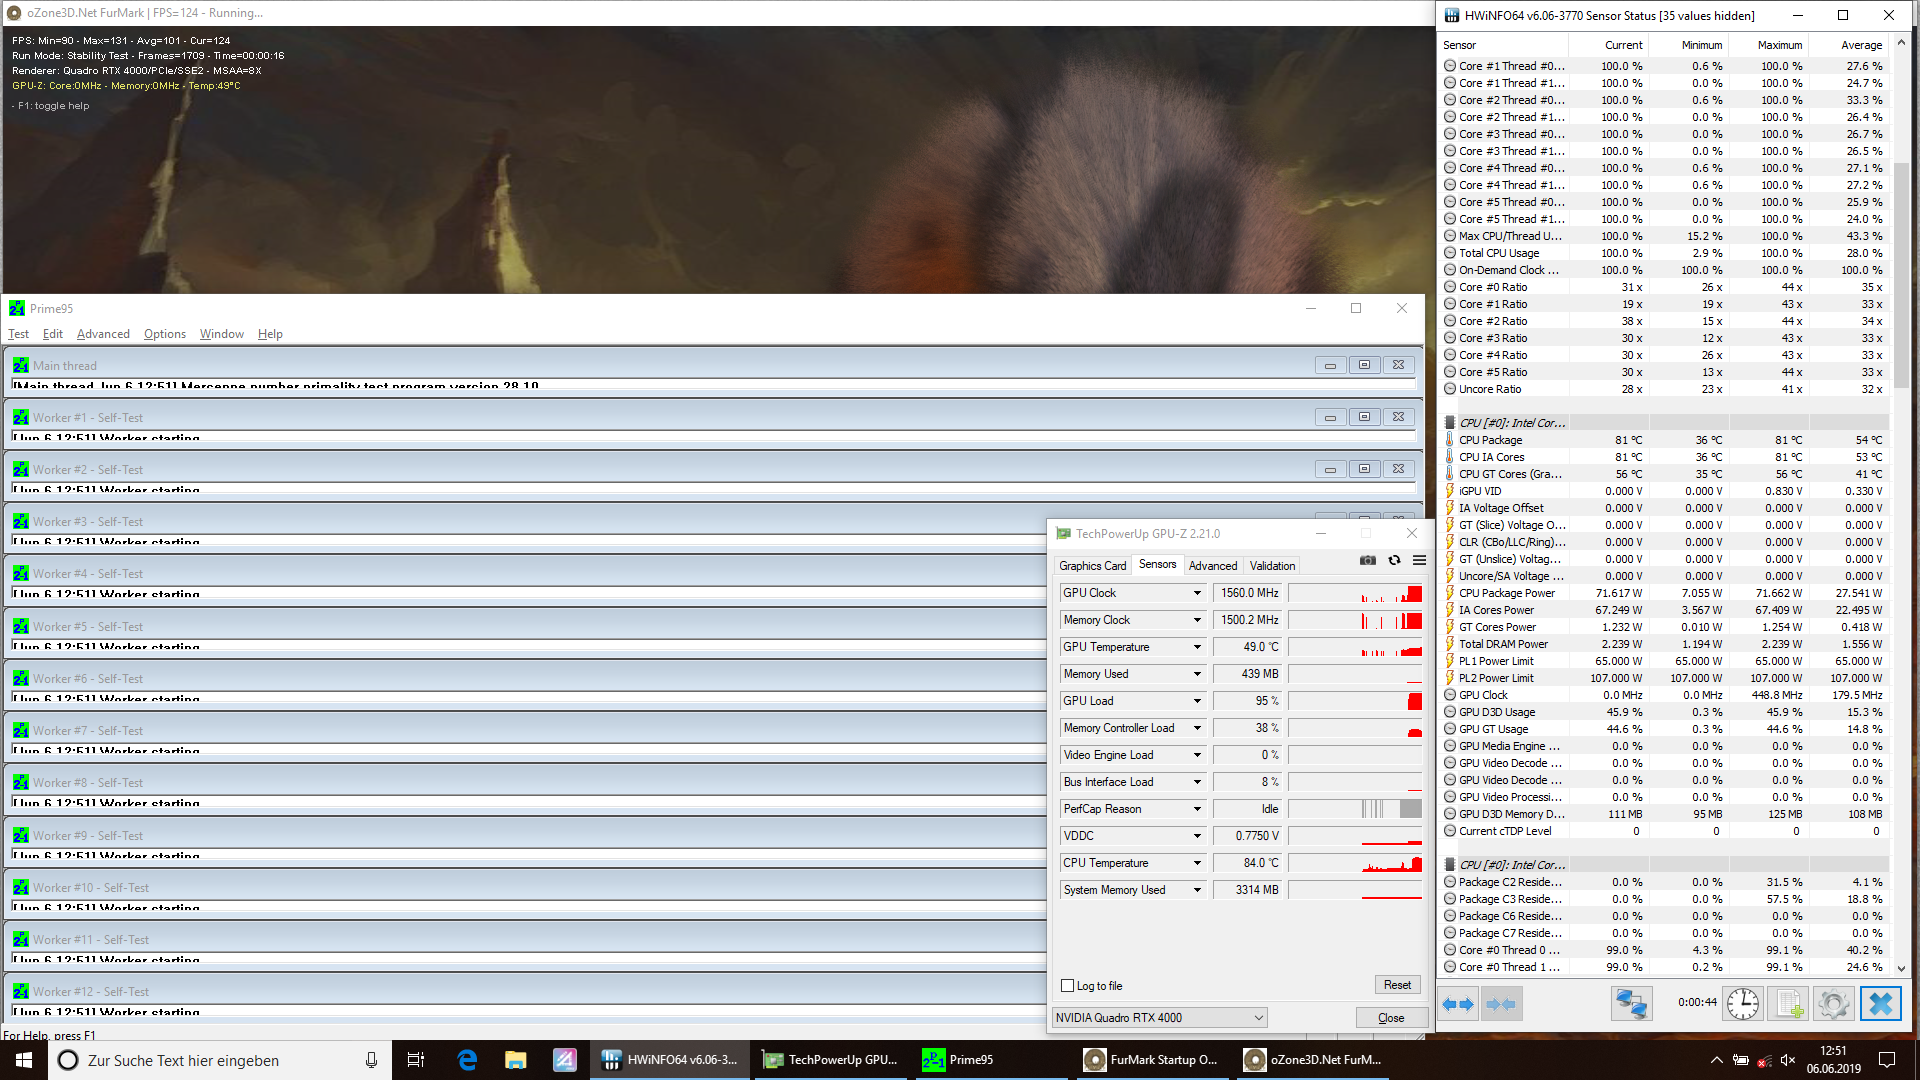Open the Advanced menu in Prime95
Image resolution: width=1920 pixels, height=1080 pixels.
(103, 334)
